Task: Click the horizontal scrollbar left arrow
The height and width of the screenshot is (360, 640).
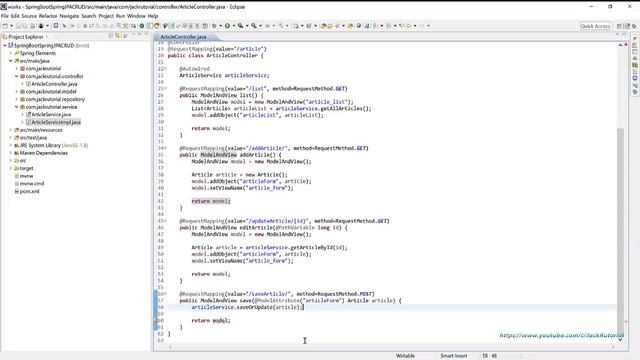Action: (171, 347)
